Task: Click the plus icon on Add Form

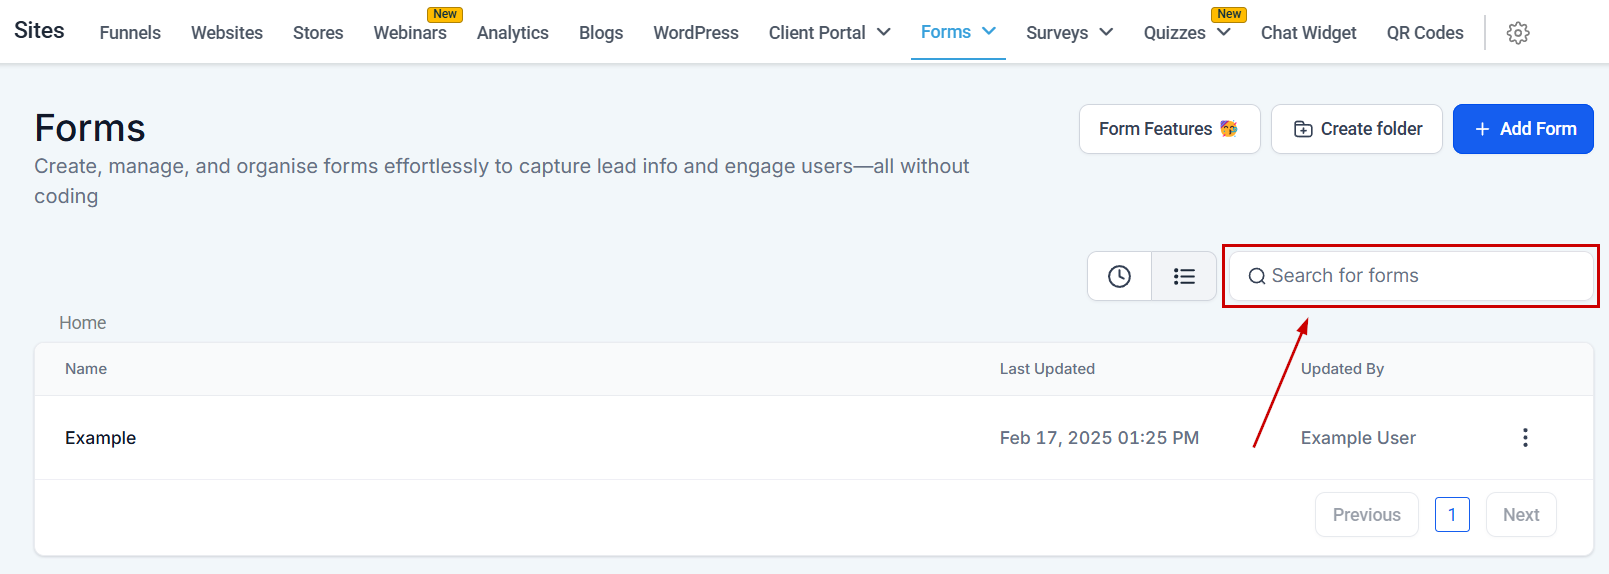Action: pyautogui.click(x=1482, y=129)
